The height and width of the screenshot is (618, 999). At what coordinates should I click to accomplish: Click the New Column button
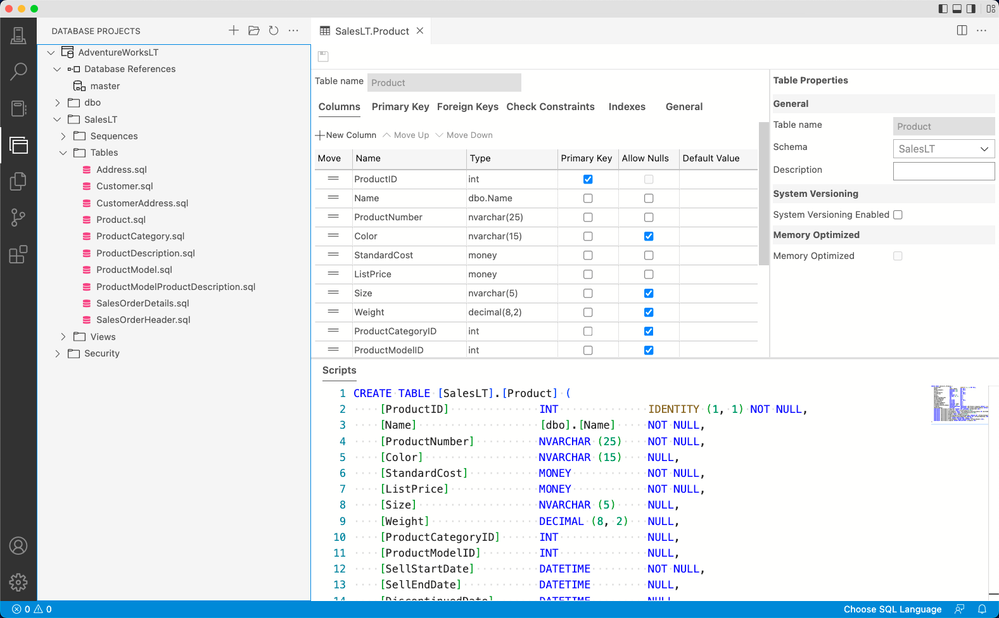(x=346, y=135)
